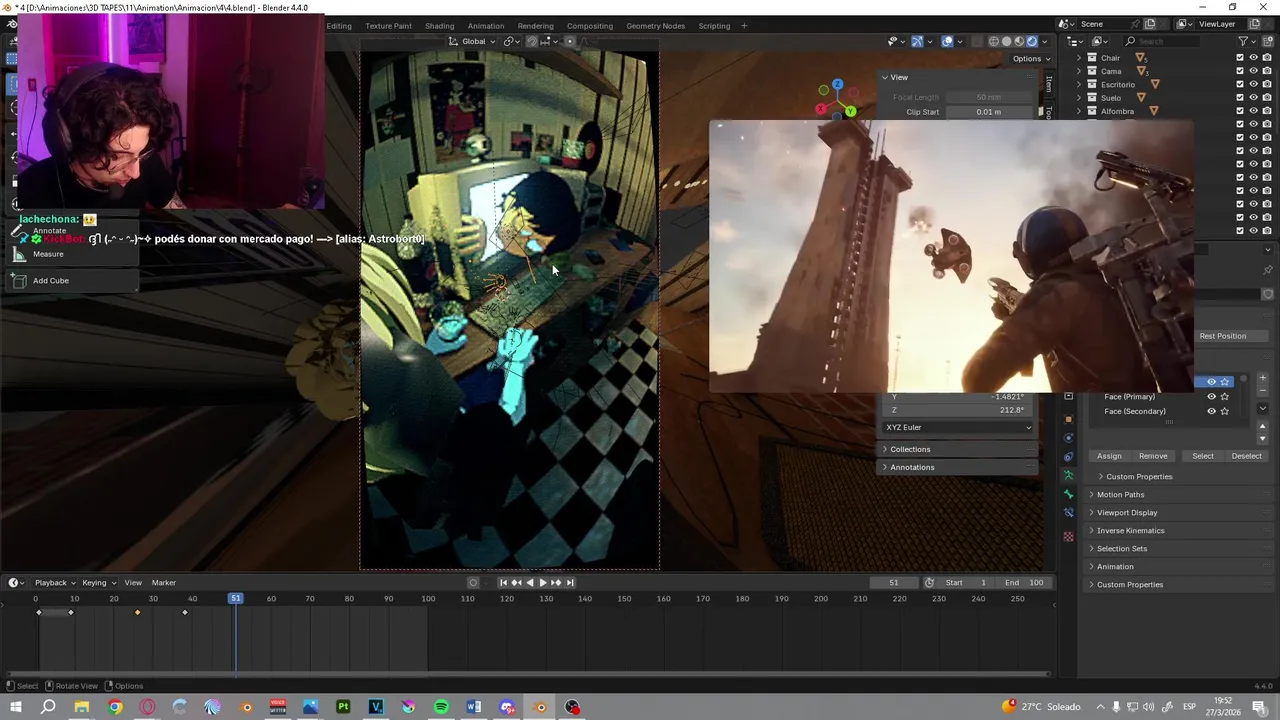Hide the Cama collection with eye icon
Screen dimensions: 1280x720
point(1253,71)
